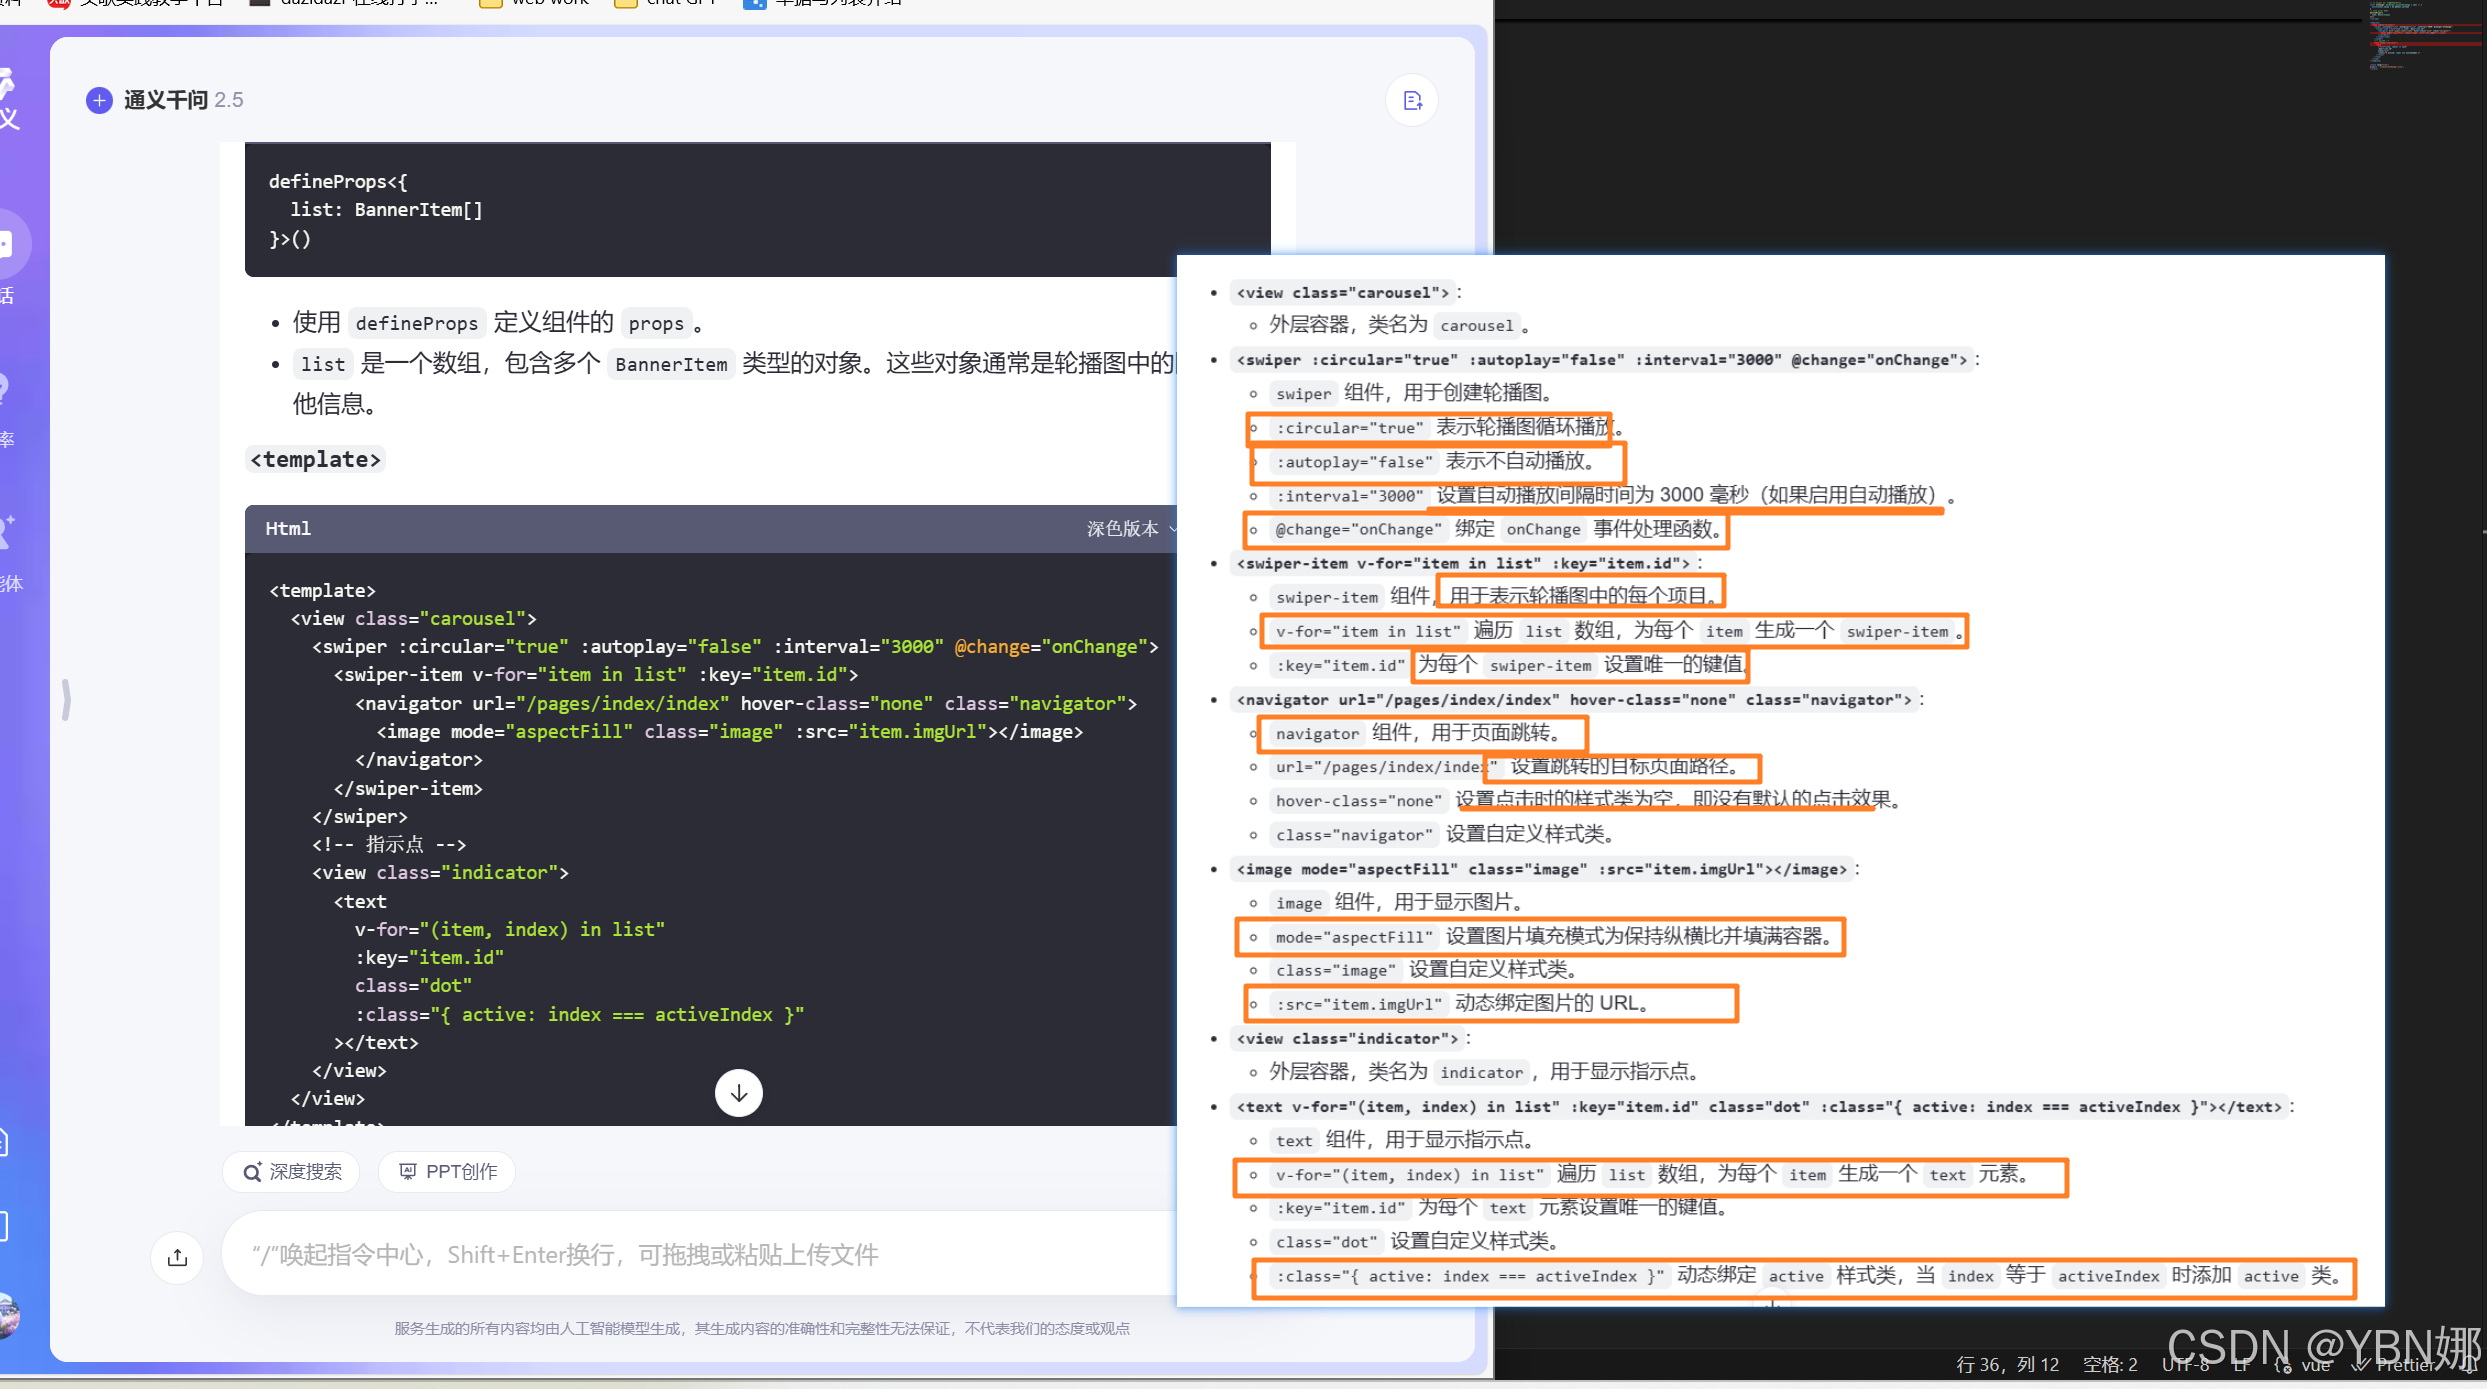This screenshot has height=1389, width=2487.
Task: Click the user avatar in sidebar
Action: tap(8, 1314)
